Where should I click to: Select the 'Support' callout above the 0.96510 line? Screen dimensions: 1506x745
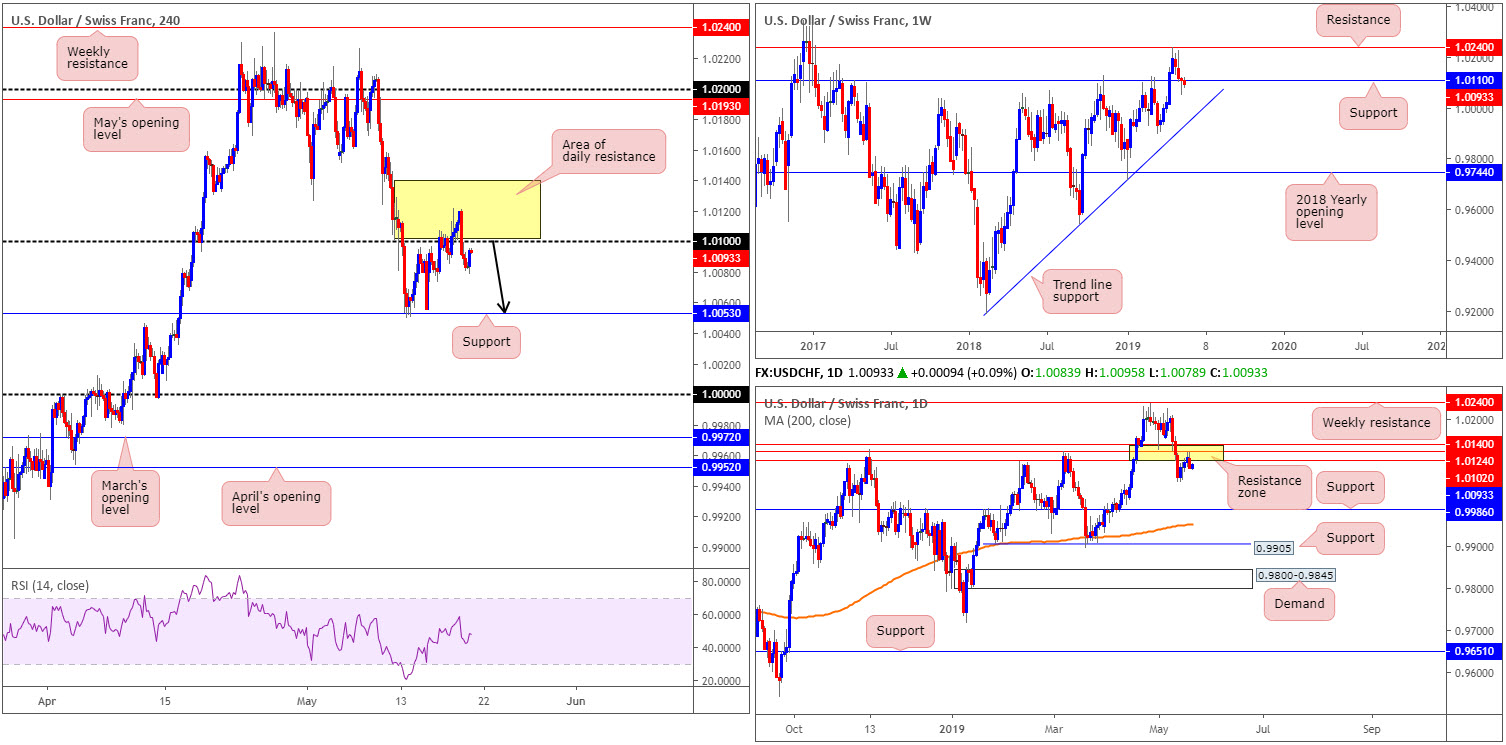(x=901, y=632)
